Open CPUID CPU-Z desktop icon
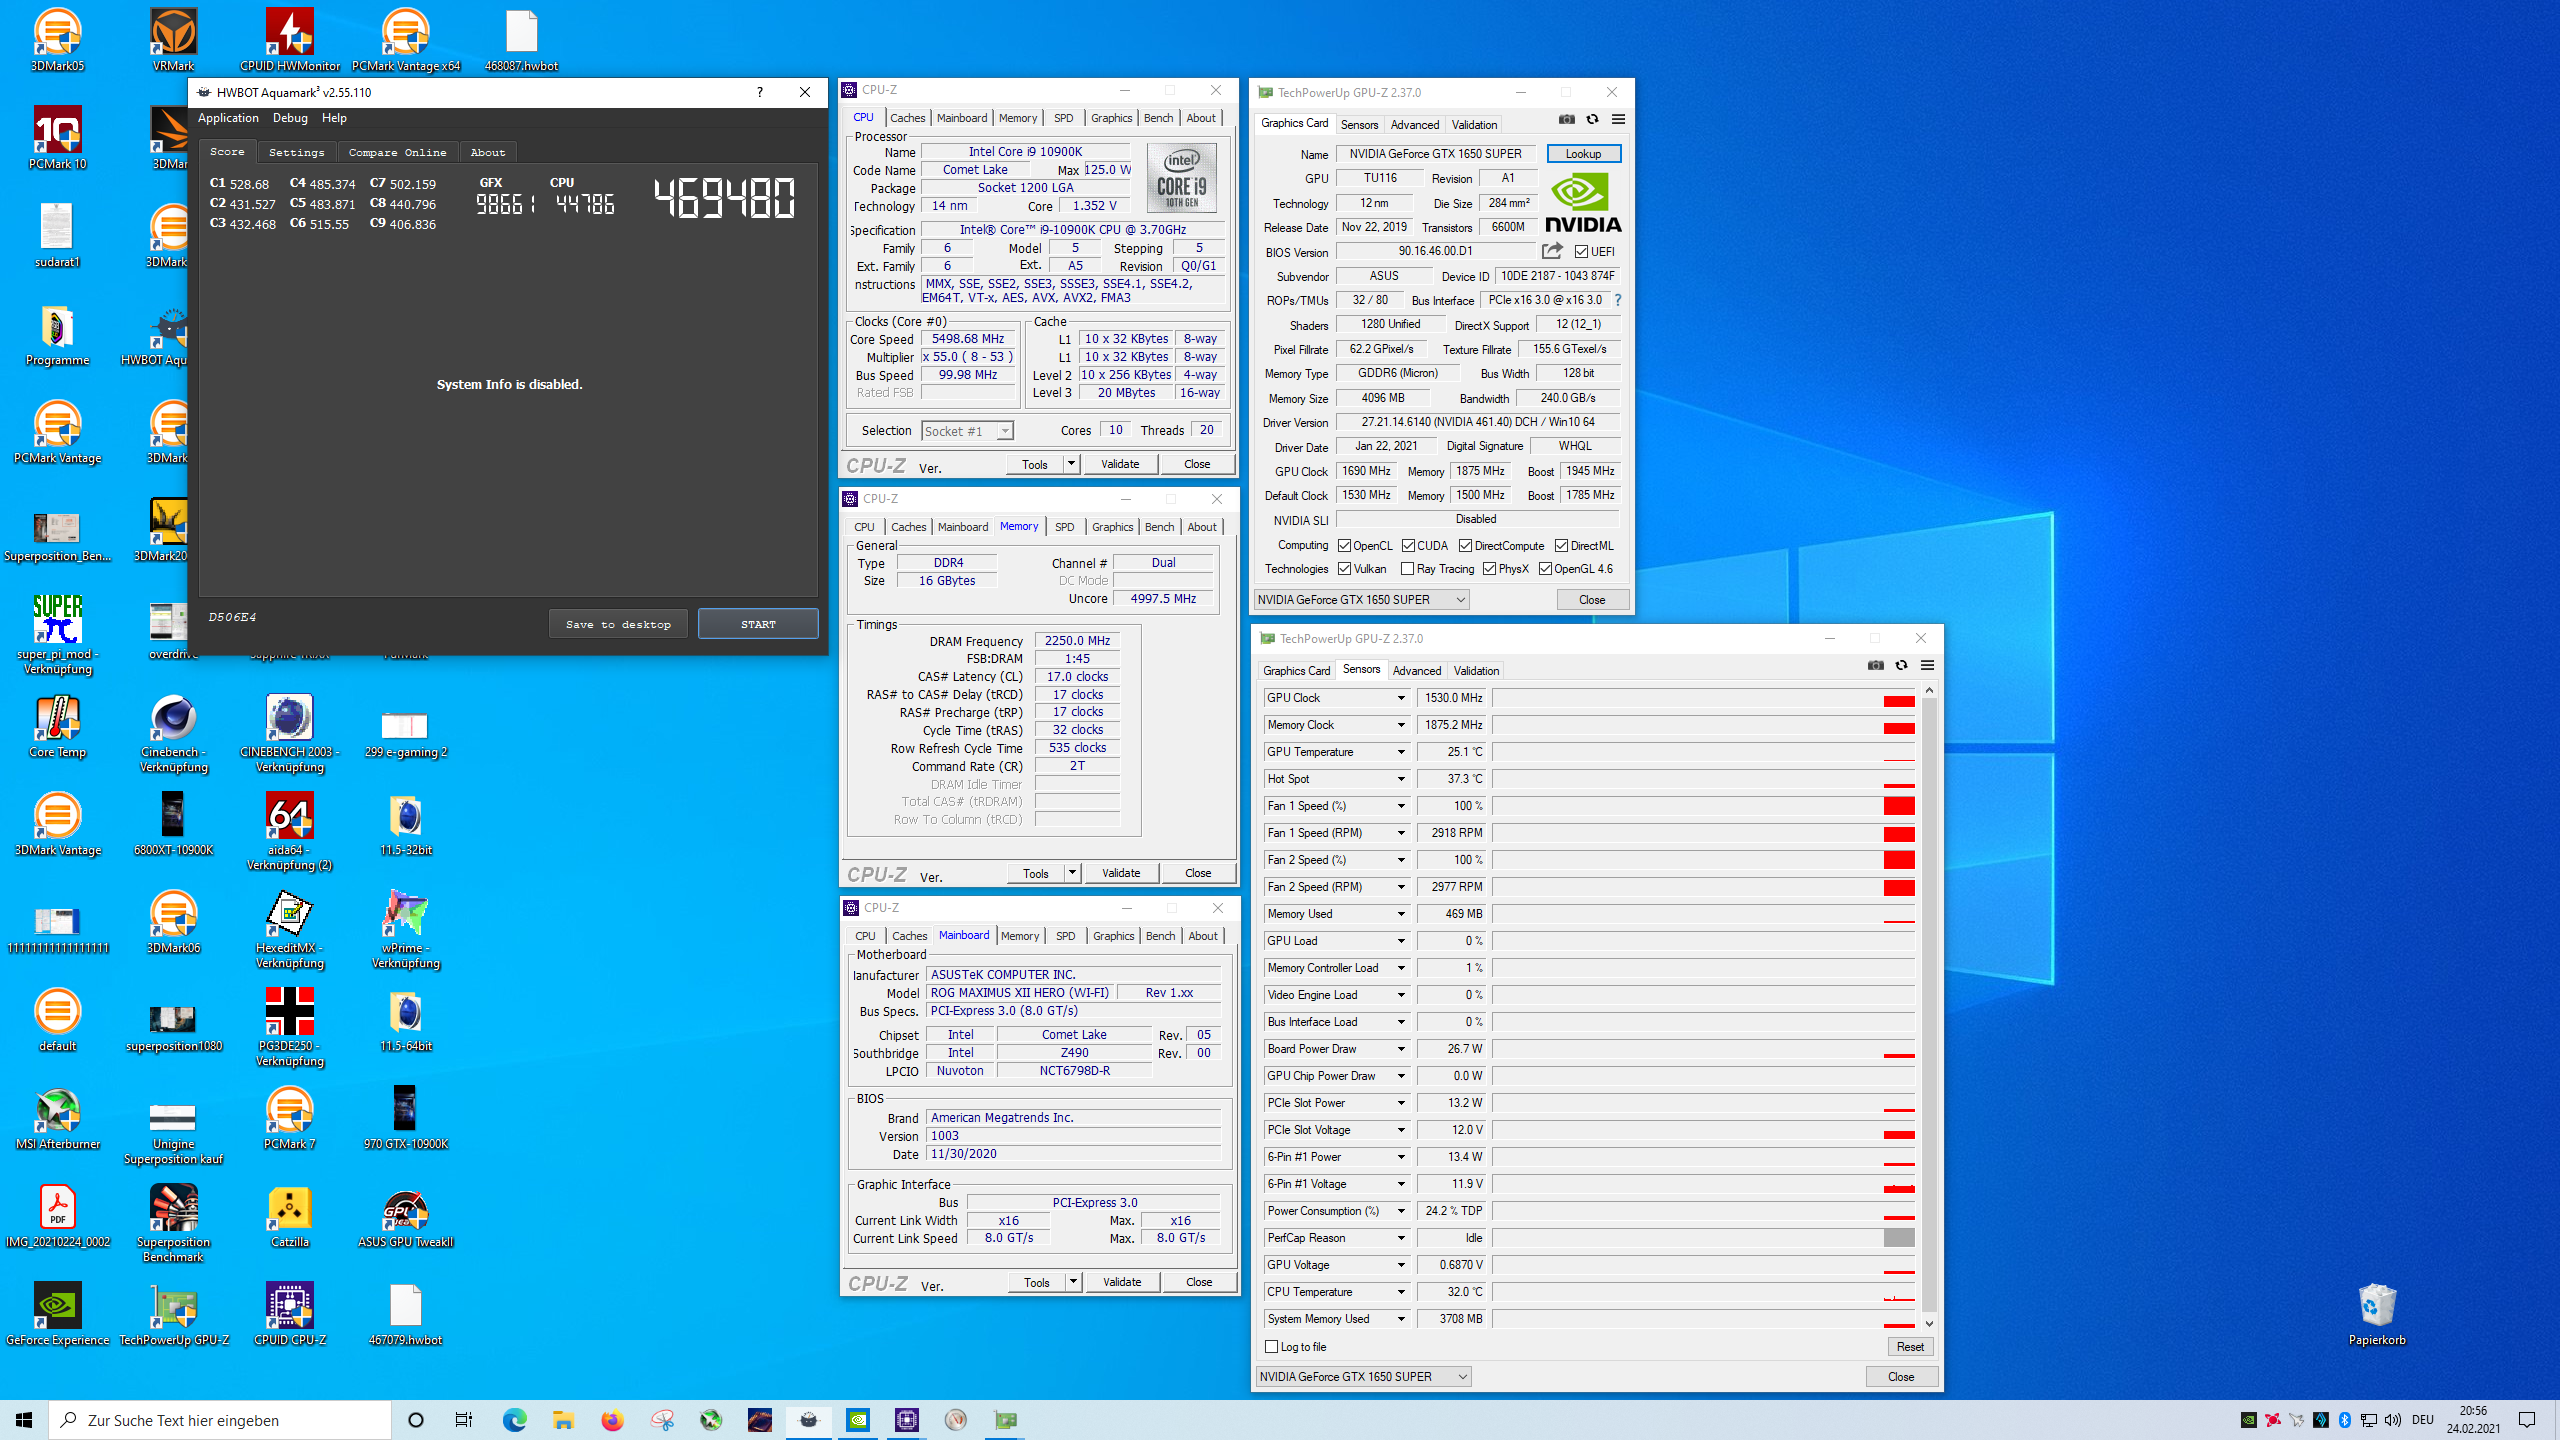This screenshot has width=2560, height=1440. click(290, 1314)
